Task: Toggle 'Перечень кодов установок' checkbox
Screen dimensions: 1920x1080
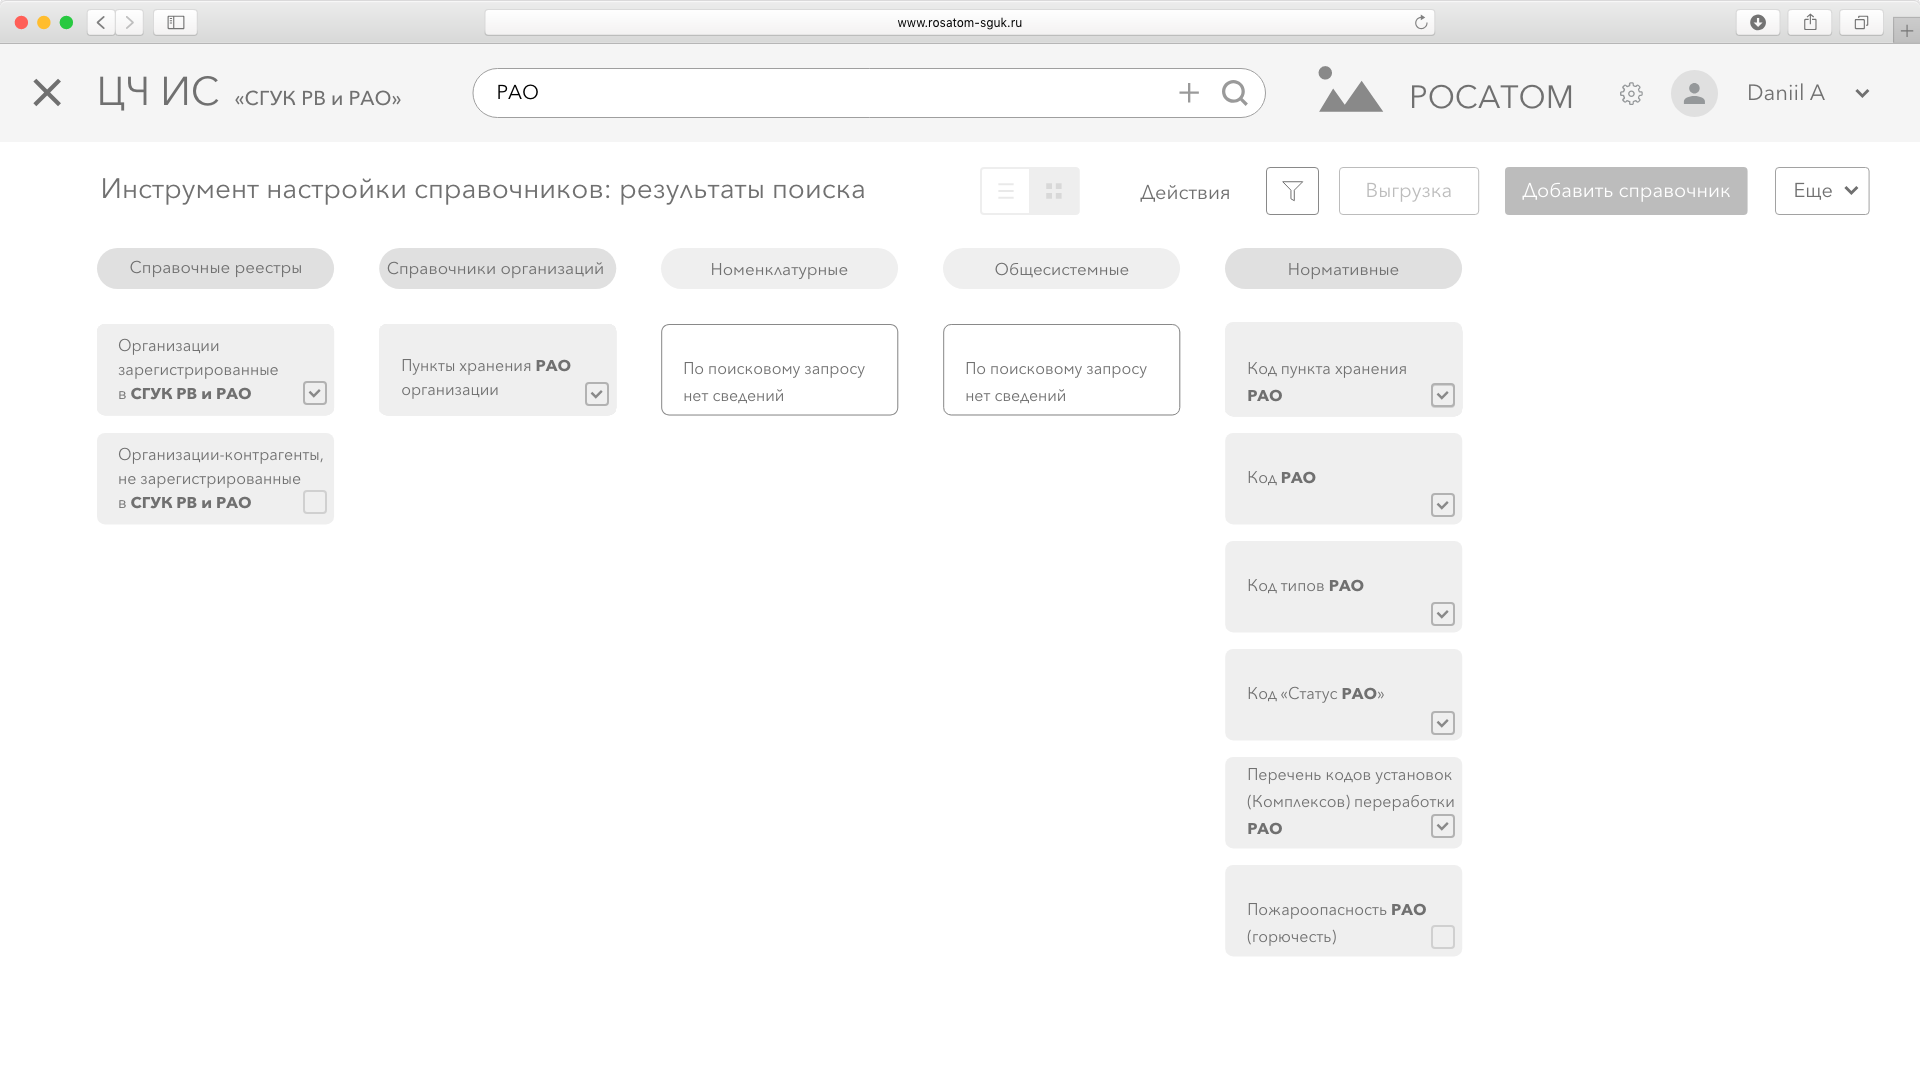Action: tap(1443, 826)
